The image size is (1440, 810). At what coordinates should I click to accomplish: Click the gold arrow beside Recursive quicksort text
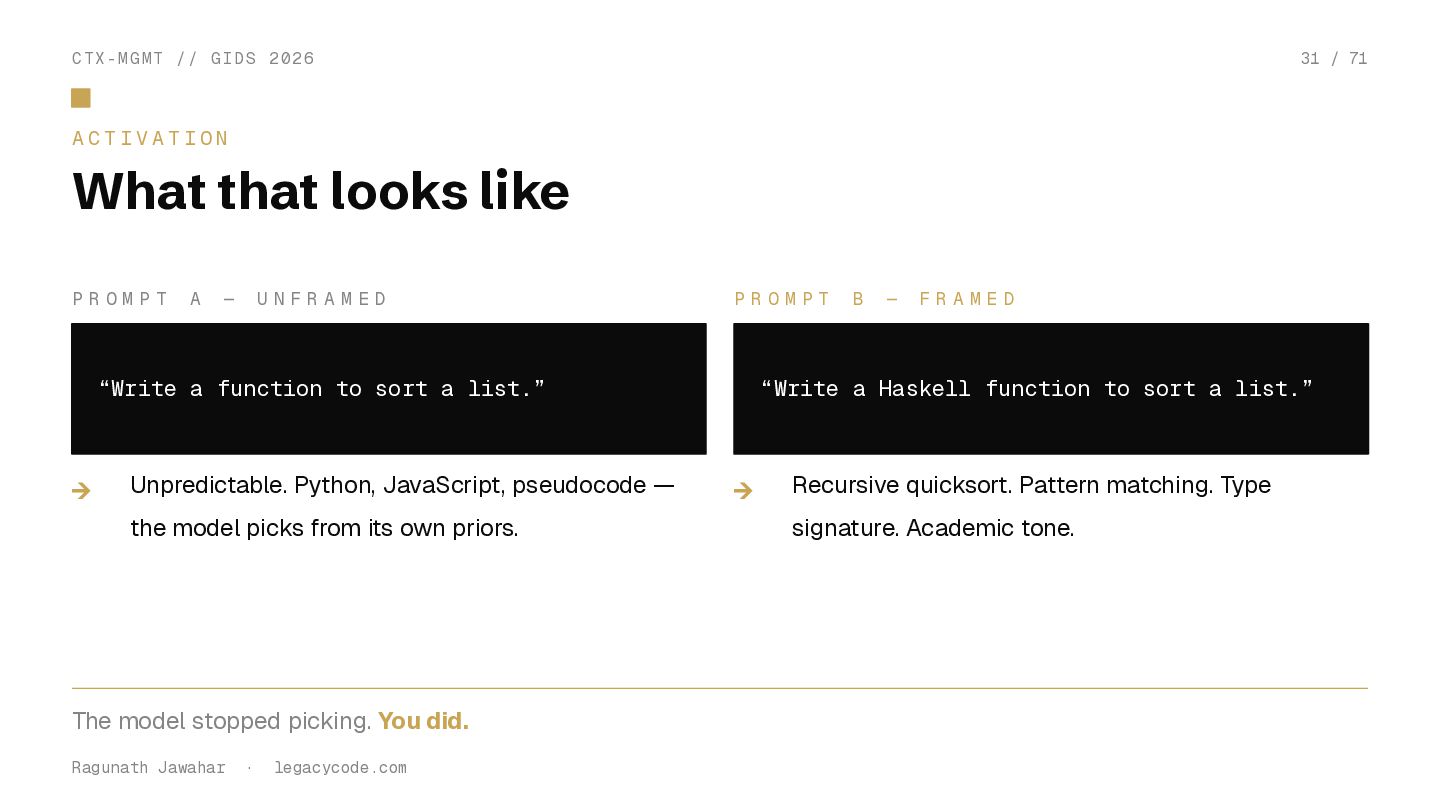[743, 490]
